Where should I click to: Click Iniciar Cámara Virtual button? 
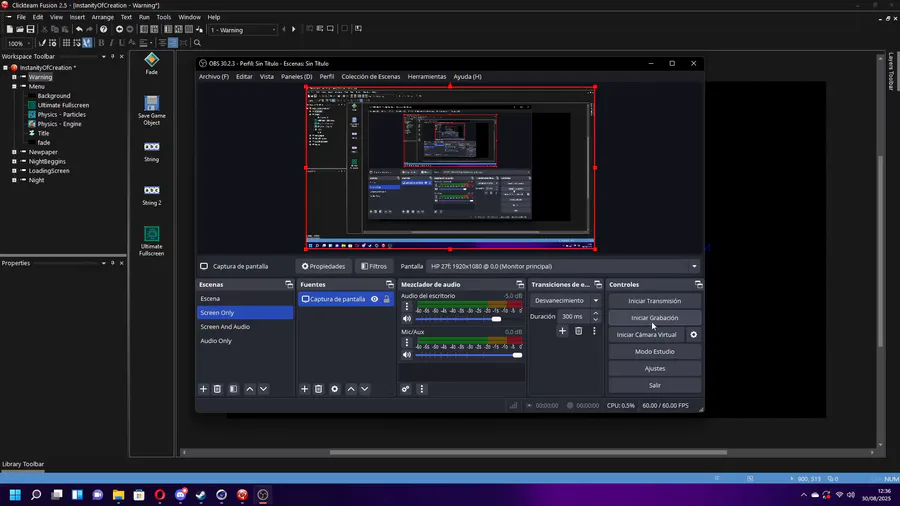[x=646, y=334]
